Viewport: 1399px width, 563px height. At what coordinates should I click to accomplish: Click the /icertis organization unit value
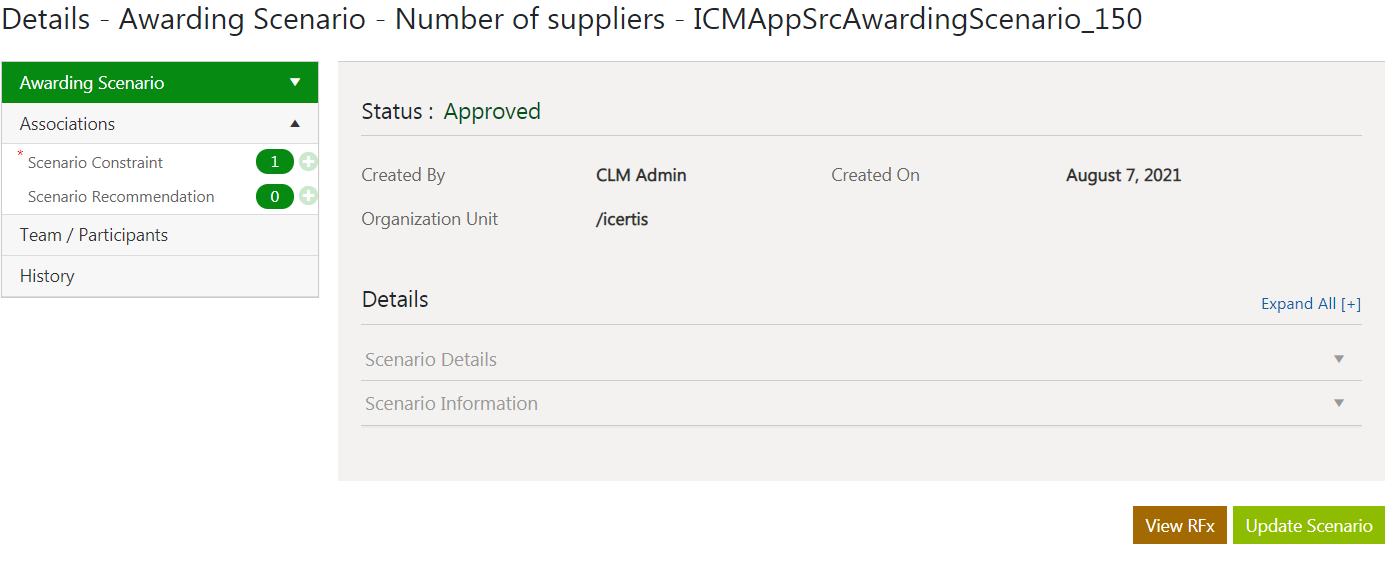(622, 219)
